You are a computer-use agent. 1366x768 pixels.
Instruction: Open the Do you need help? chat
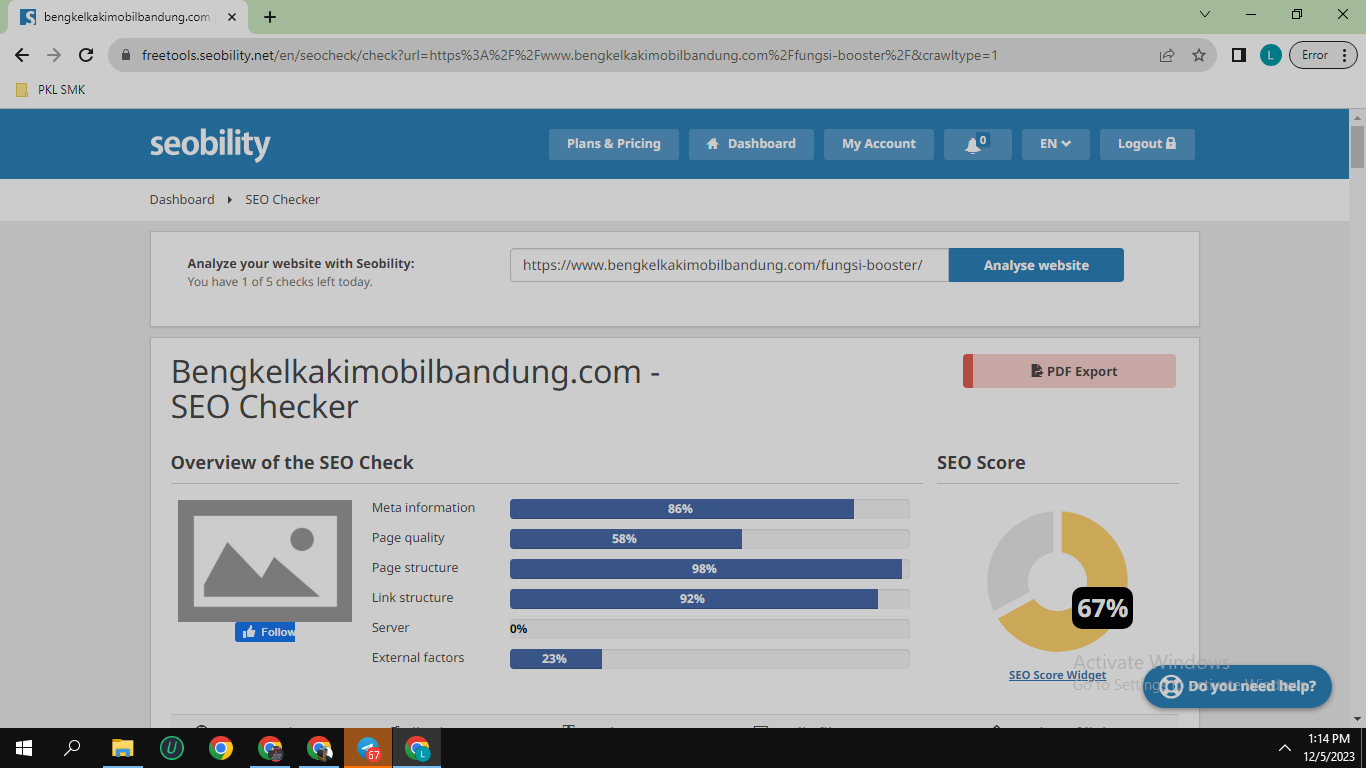tap(1237, 686)
